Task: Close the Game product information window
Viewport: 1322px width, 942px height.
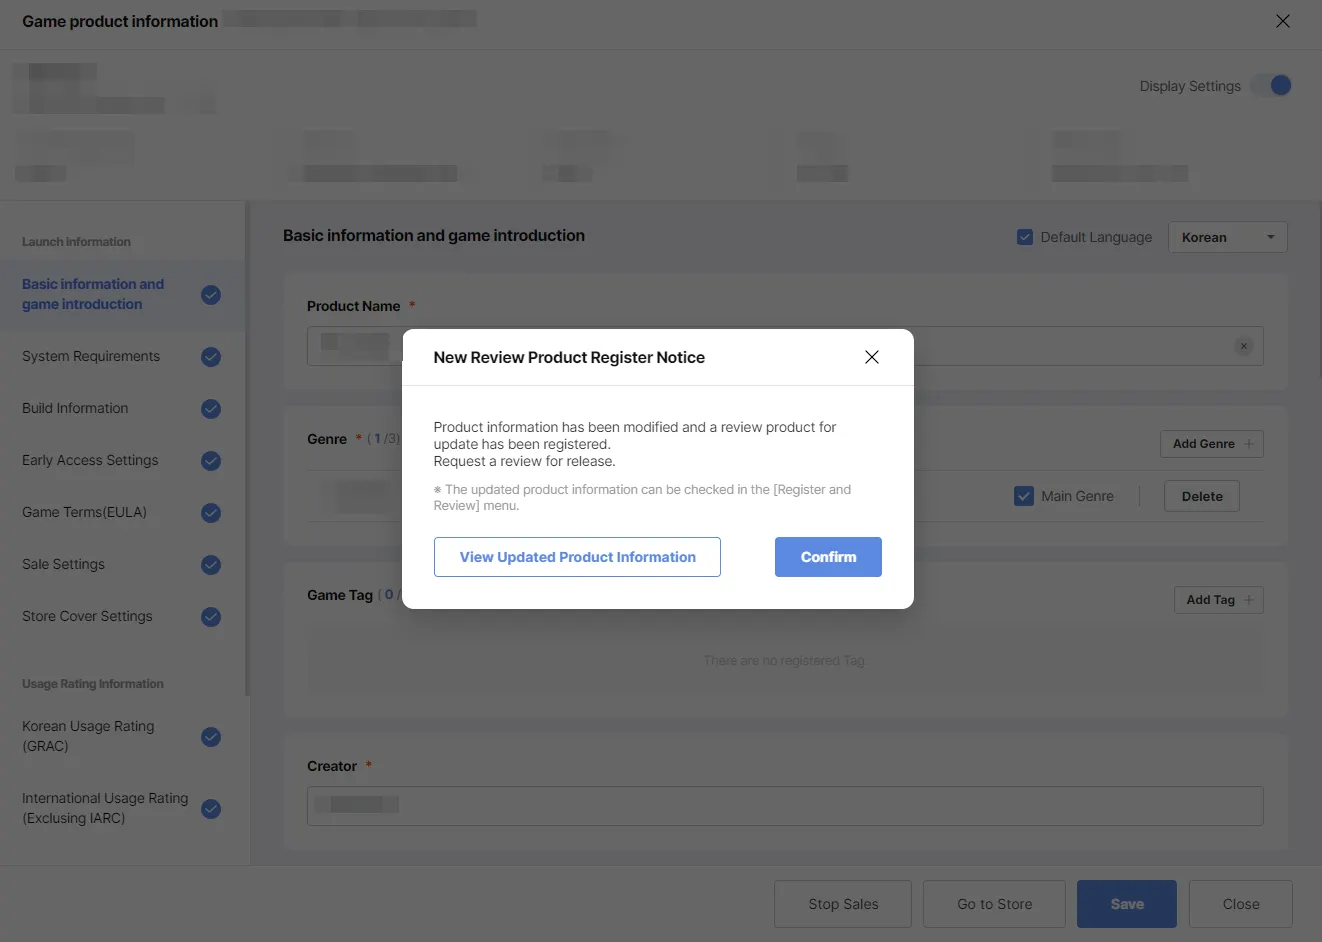Action: point(1283,21)
